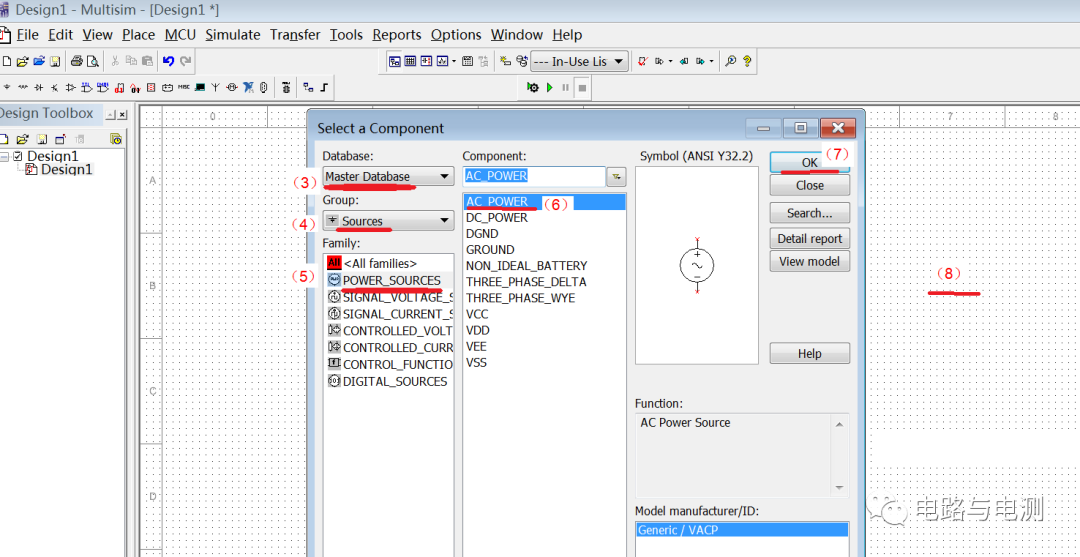Place a Transistor component
The image size is (1080, 557).
pyautogui.click(x=54, y=87)
